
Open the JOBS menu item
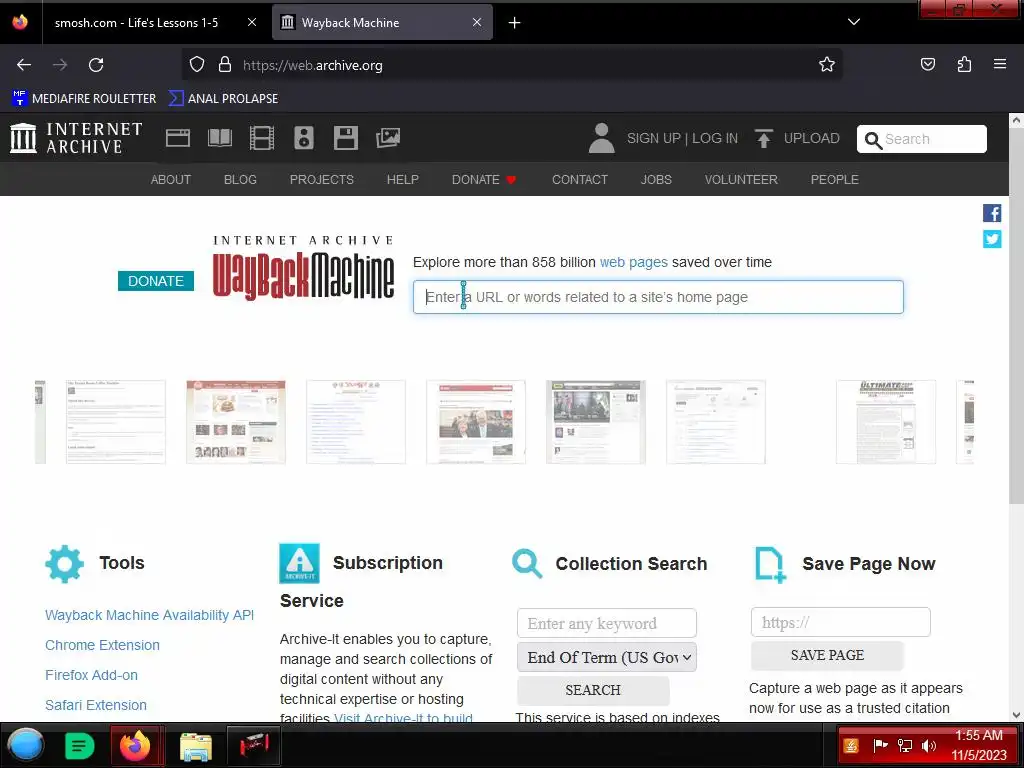click(x=656, y=180)
